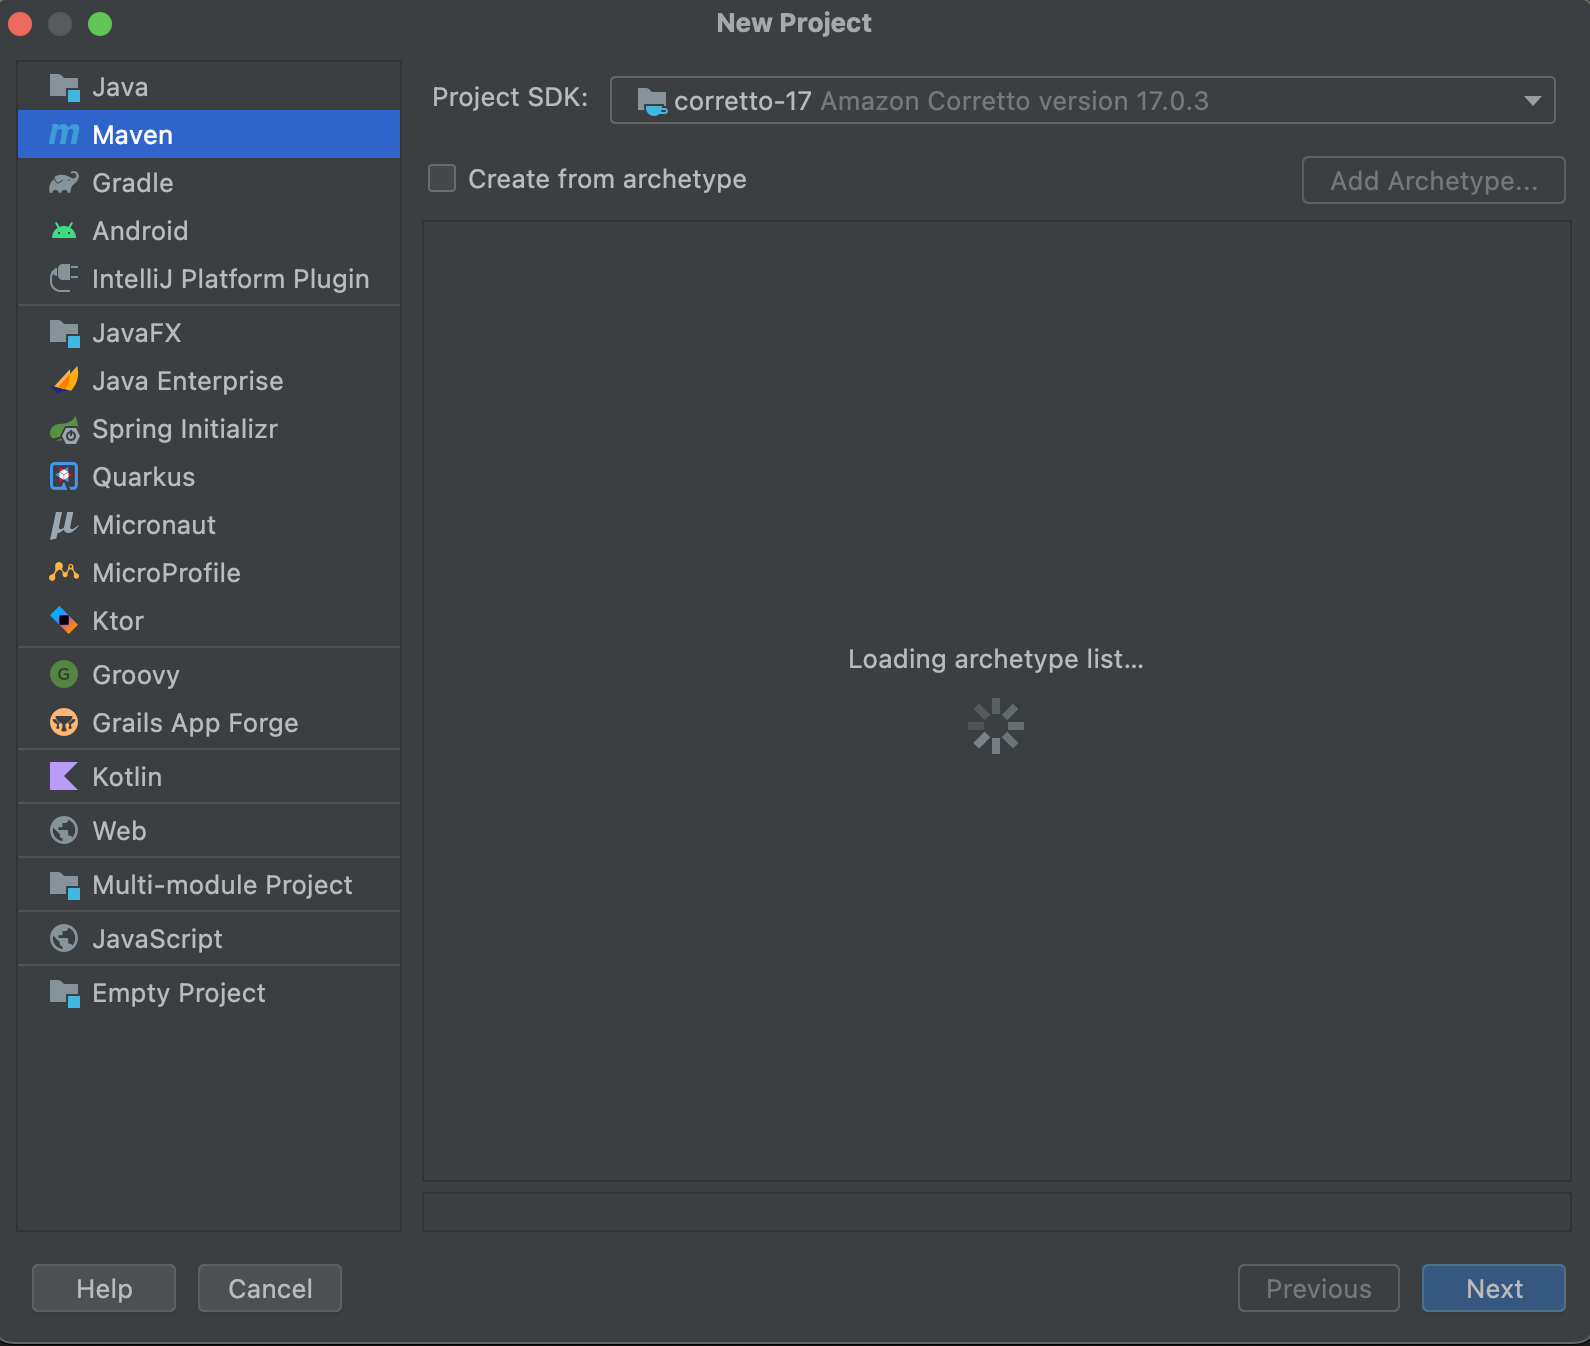
Task: Select the Groovy label
Action: point(136,675)
